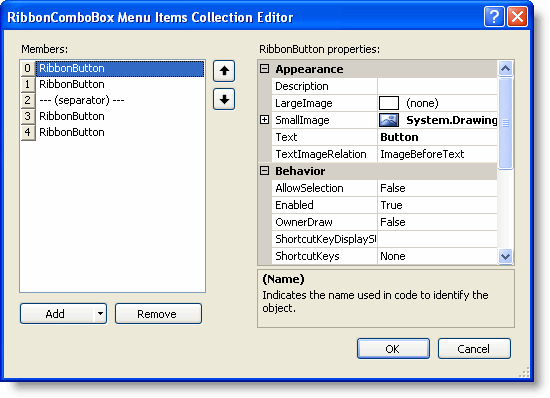Select the Text property name
The height and width of the screenshot is (398, 550).
[324, 137]
